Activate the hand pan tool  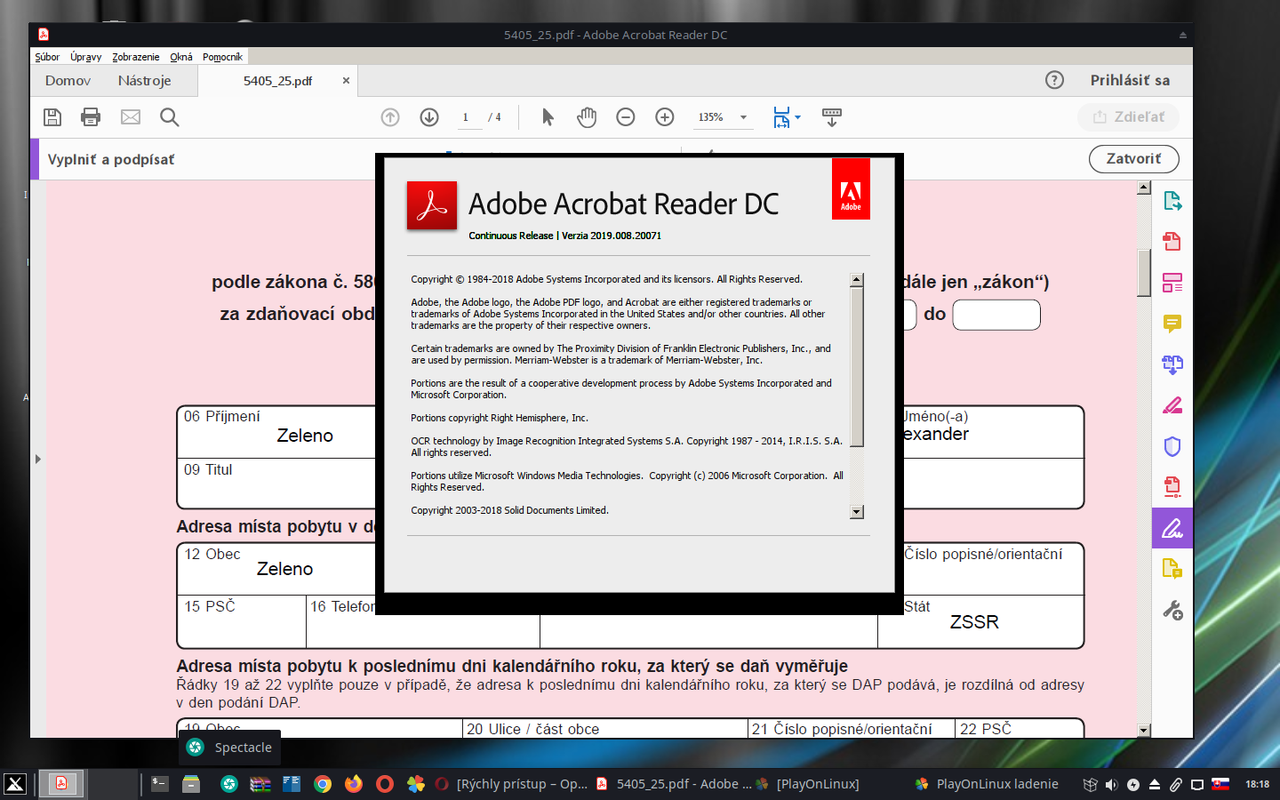(586, 117)
